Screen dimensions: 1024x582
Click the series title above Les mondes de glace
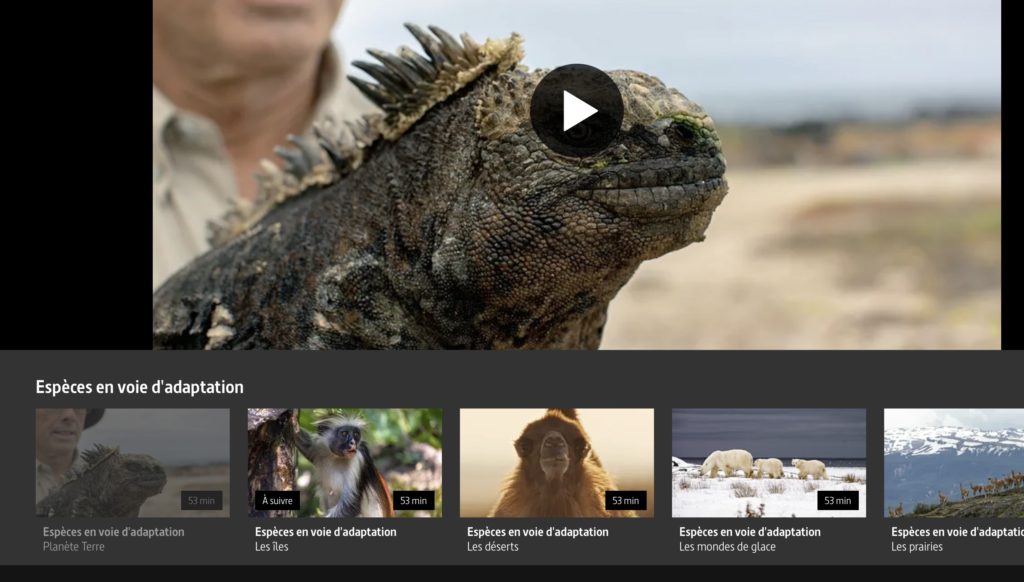750,532
